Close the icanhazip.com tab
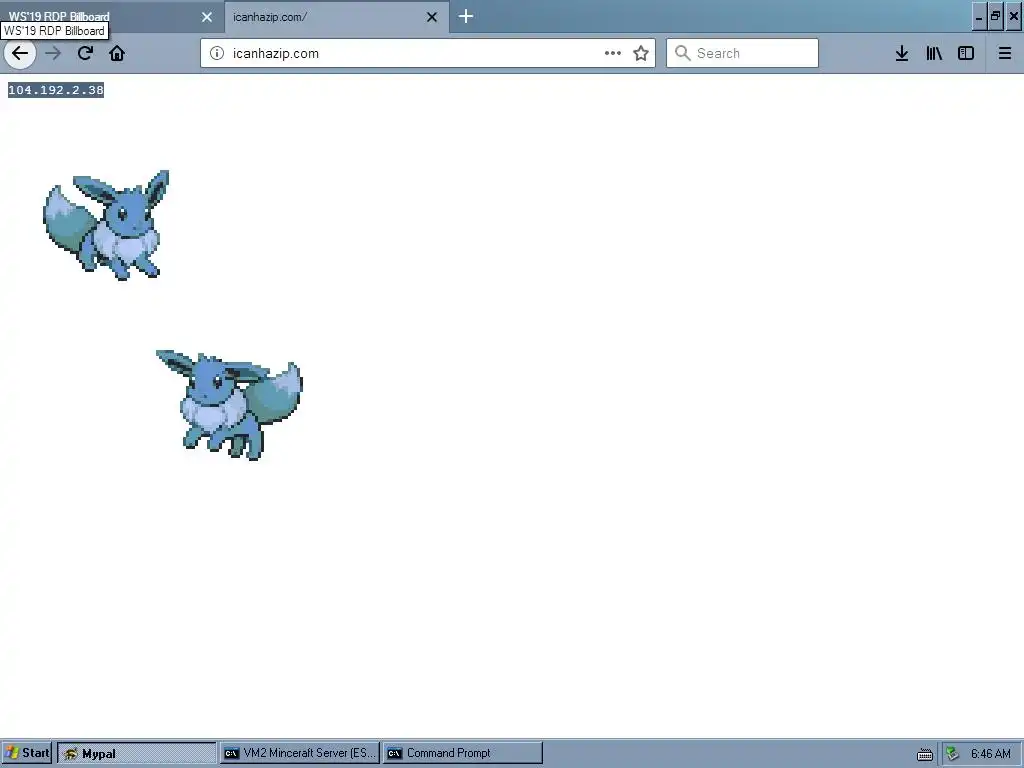The image size is (1024, 768). coord(432,17)
